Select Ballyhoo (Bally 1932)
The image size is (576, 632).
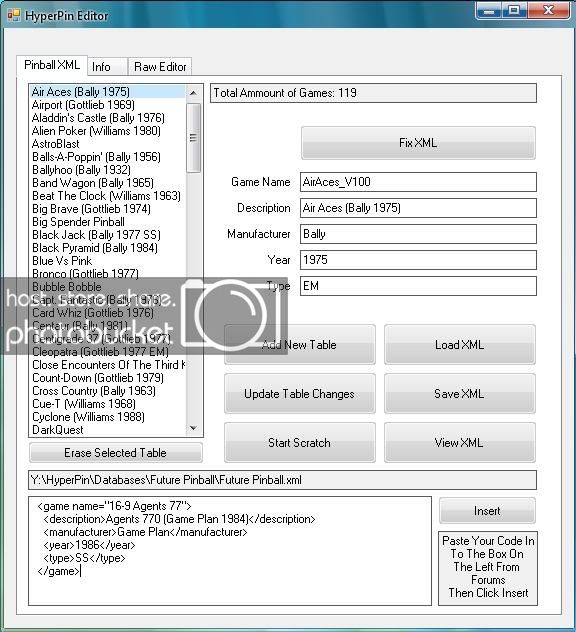point(108,170)
